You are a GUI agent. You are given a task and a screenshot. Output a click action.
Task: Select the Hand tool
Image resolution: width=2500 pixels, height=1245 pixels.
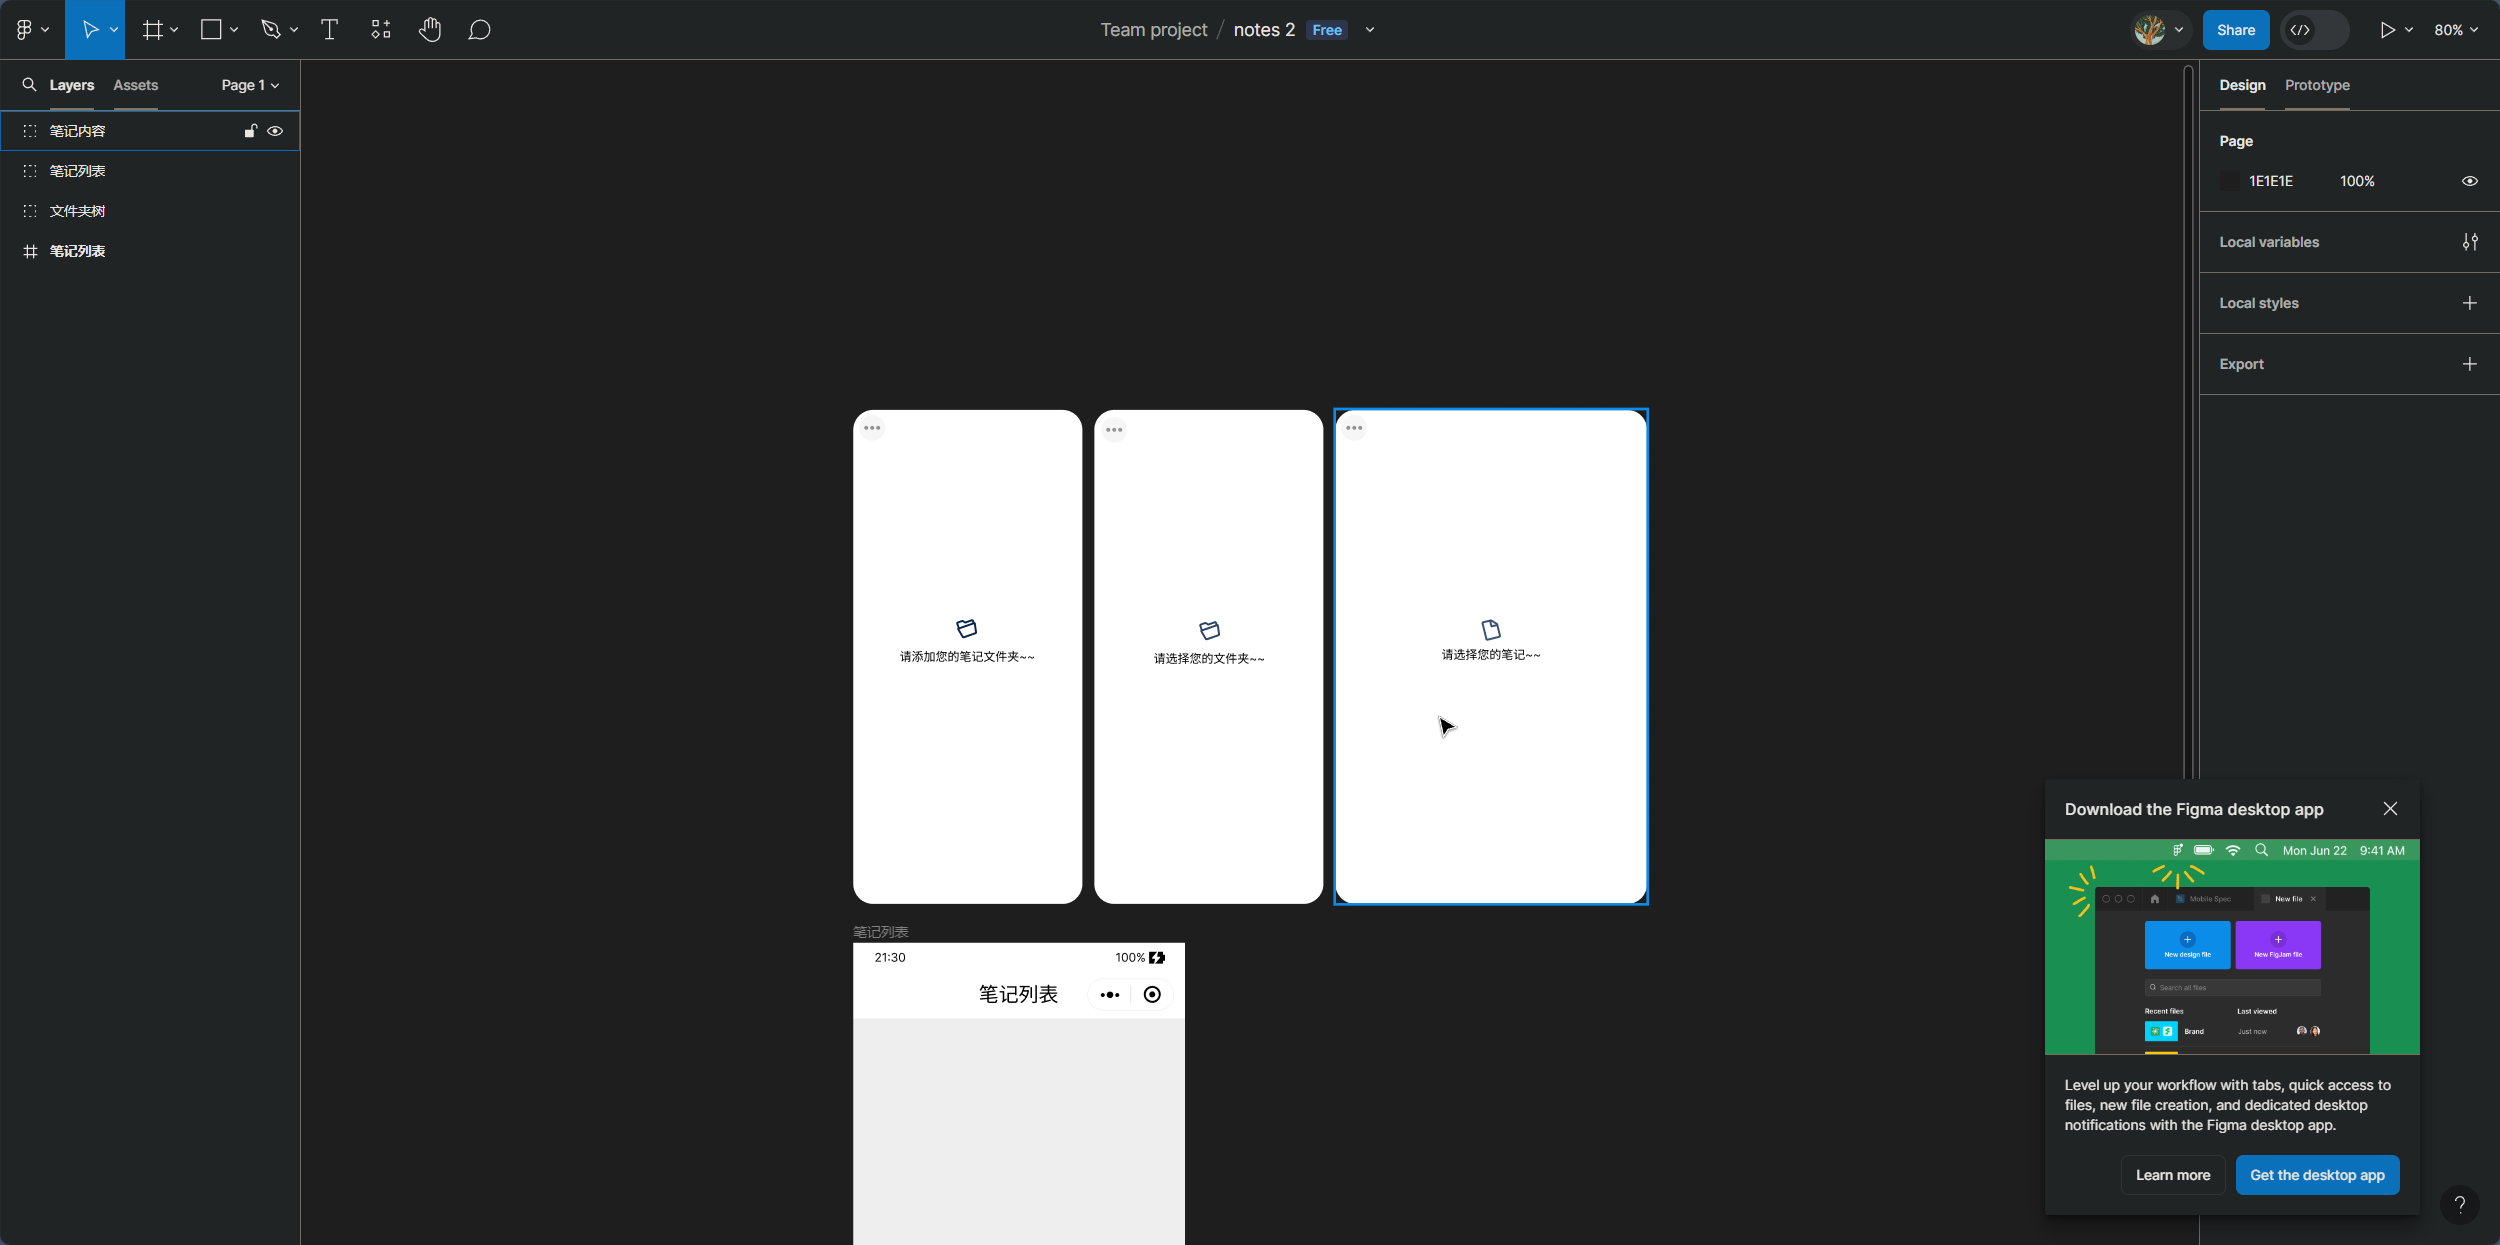coord(430,29)
